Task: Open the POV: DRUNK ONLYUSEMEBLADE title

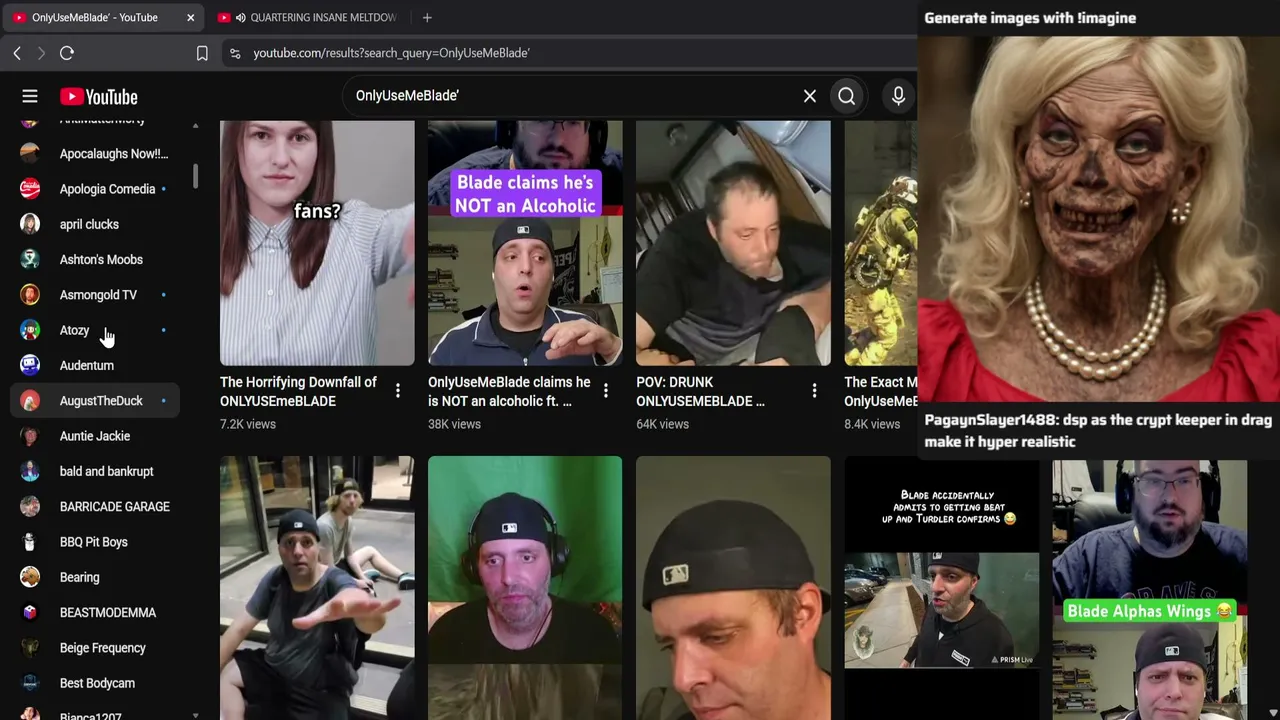Action: click(700, 391)
